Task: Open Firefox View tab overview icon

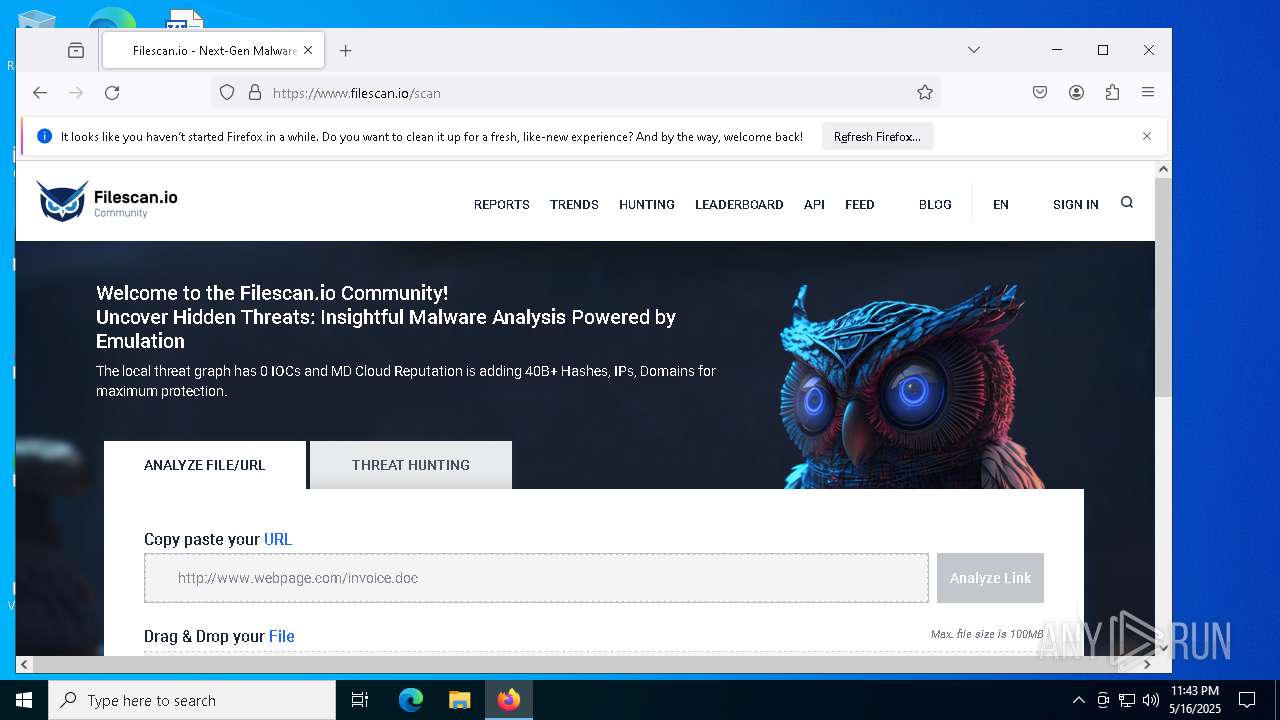Action: tap(76, 50)
